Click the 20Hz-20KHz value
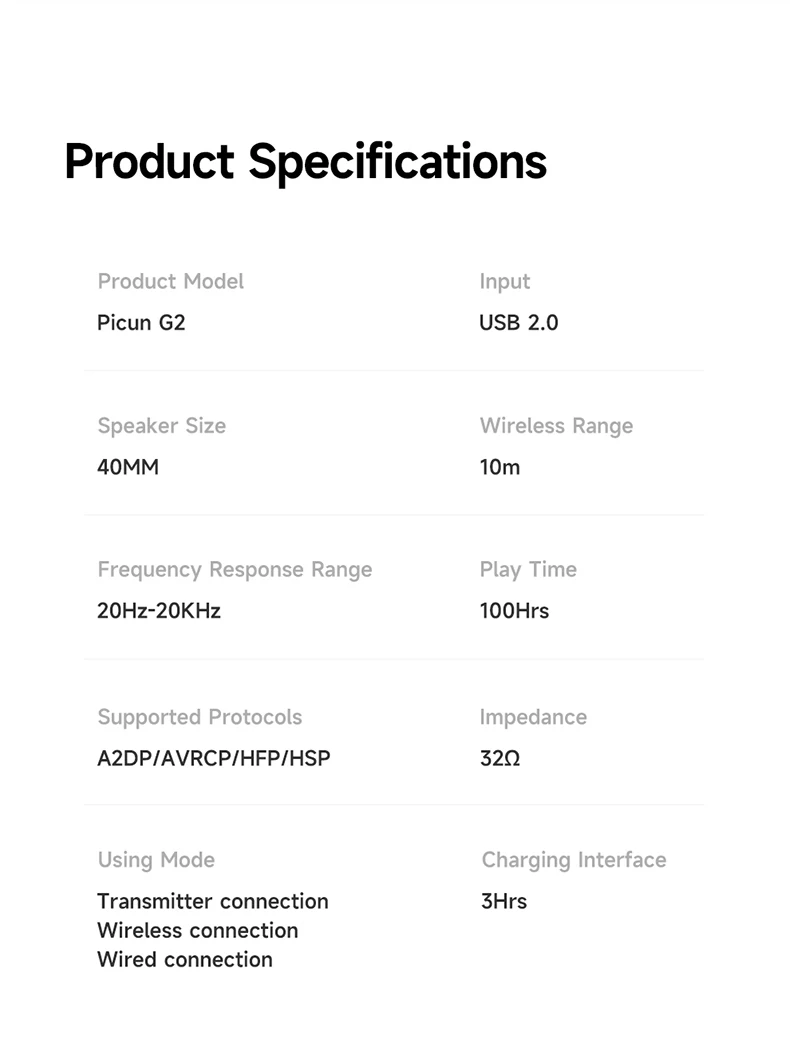Screen dimensions: 790x1053 159,611
